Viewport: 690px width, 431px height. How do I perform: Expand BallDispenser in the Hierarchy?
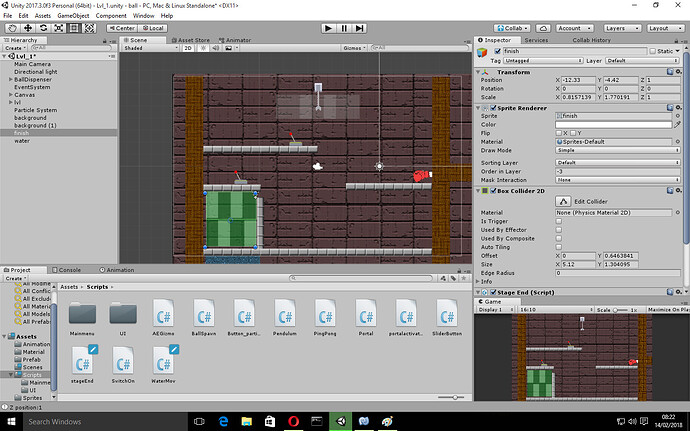click(x=10, y=80)
